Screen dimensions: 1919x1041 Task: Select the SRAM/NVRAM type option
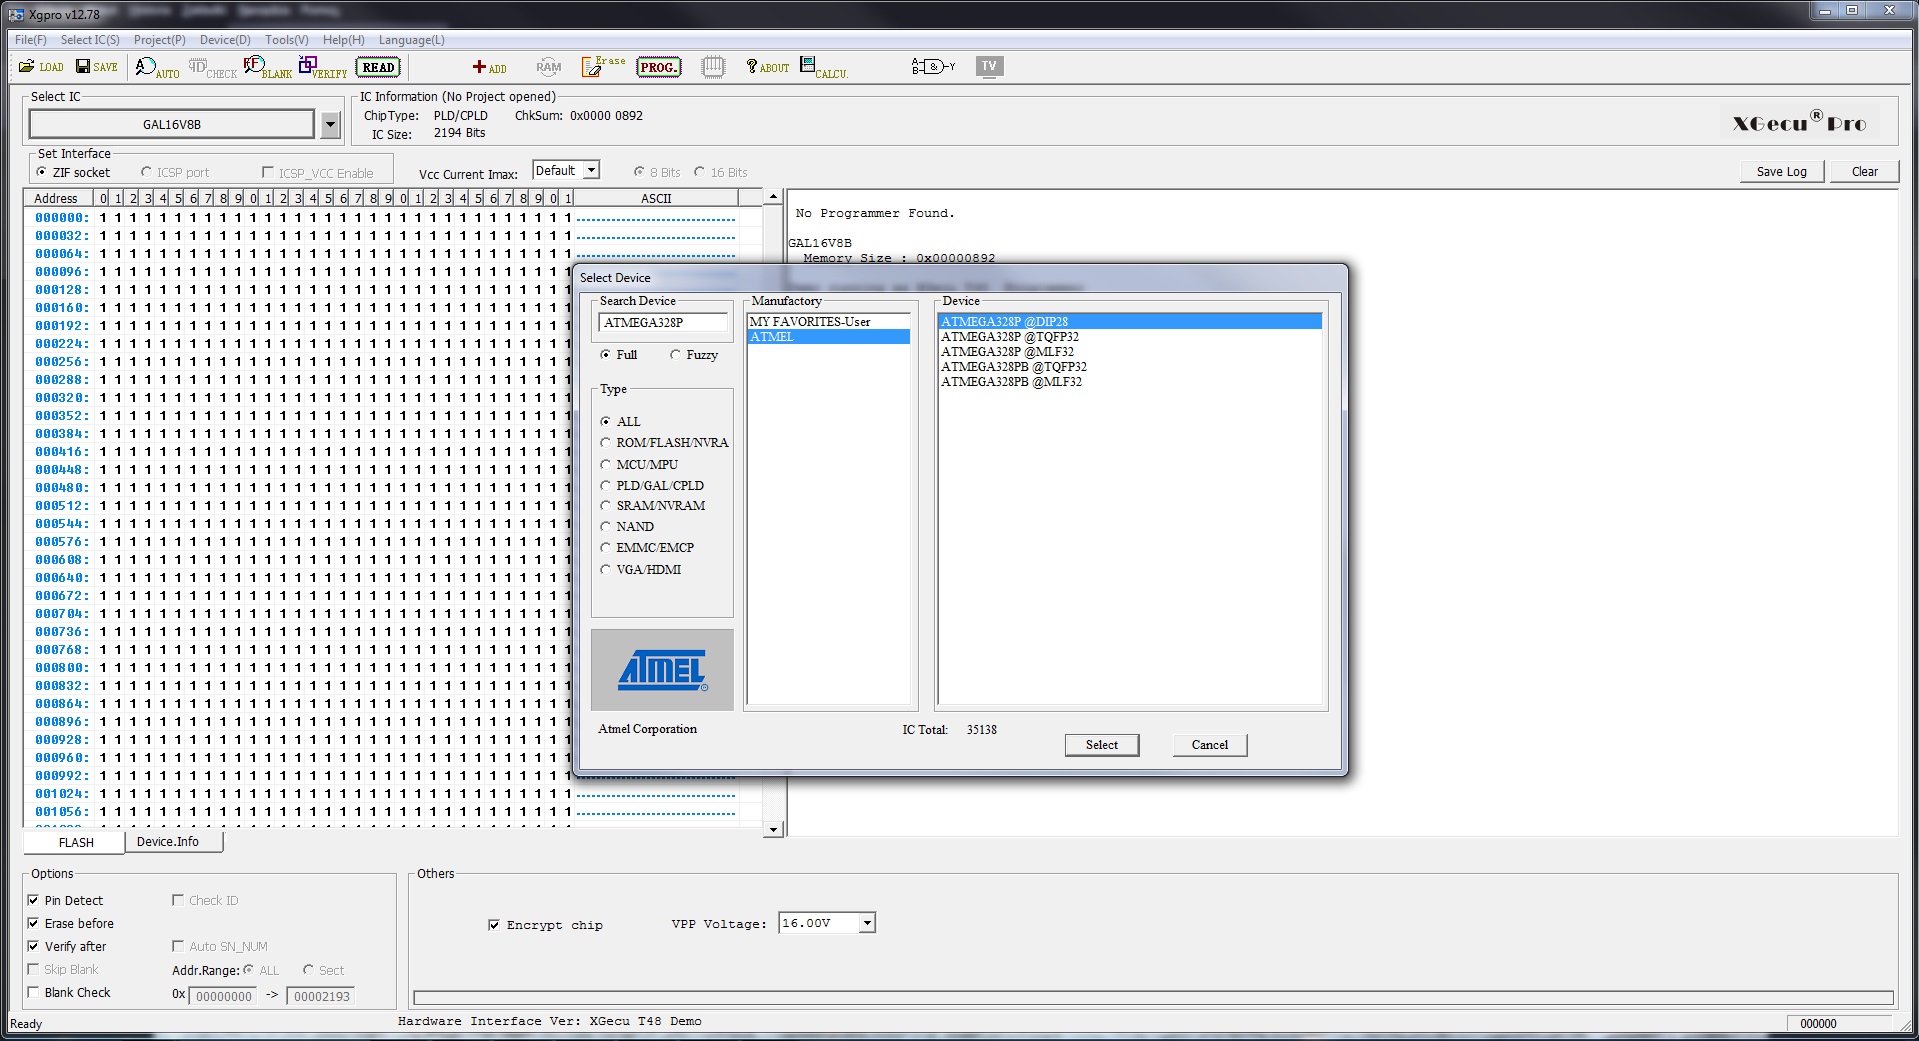tap(606, 506)
